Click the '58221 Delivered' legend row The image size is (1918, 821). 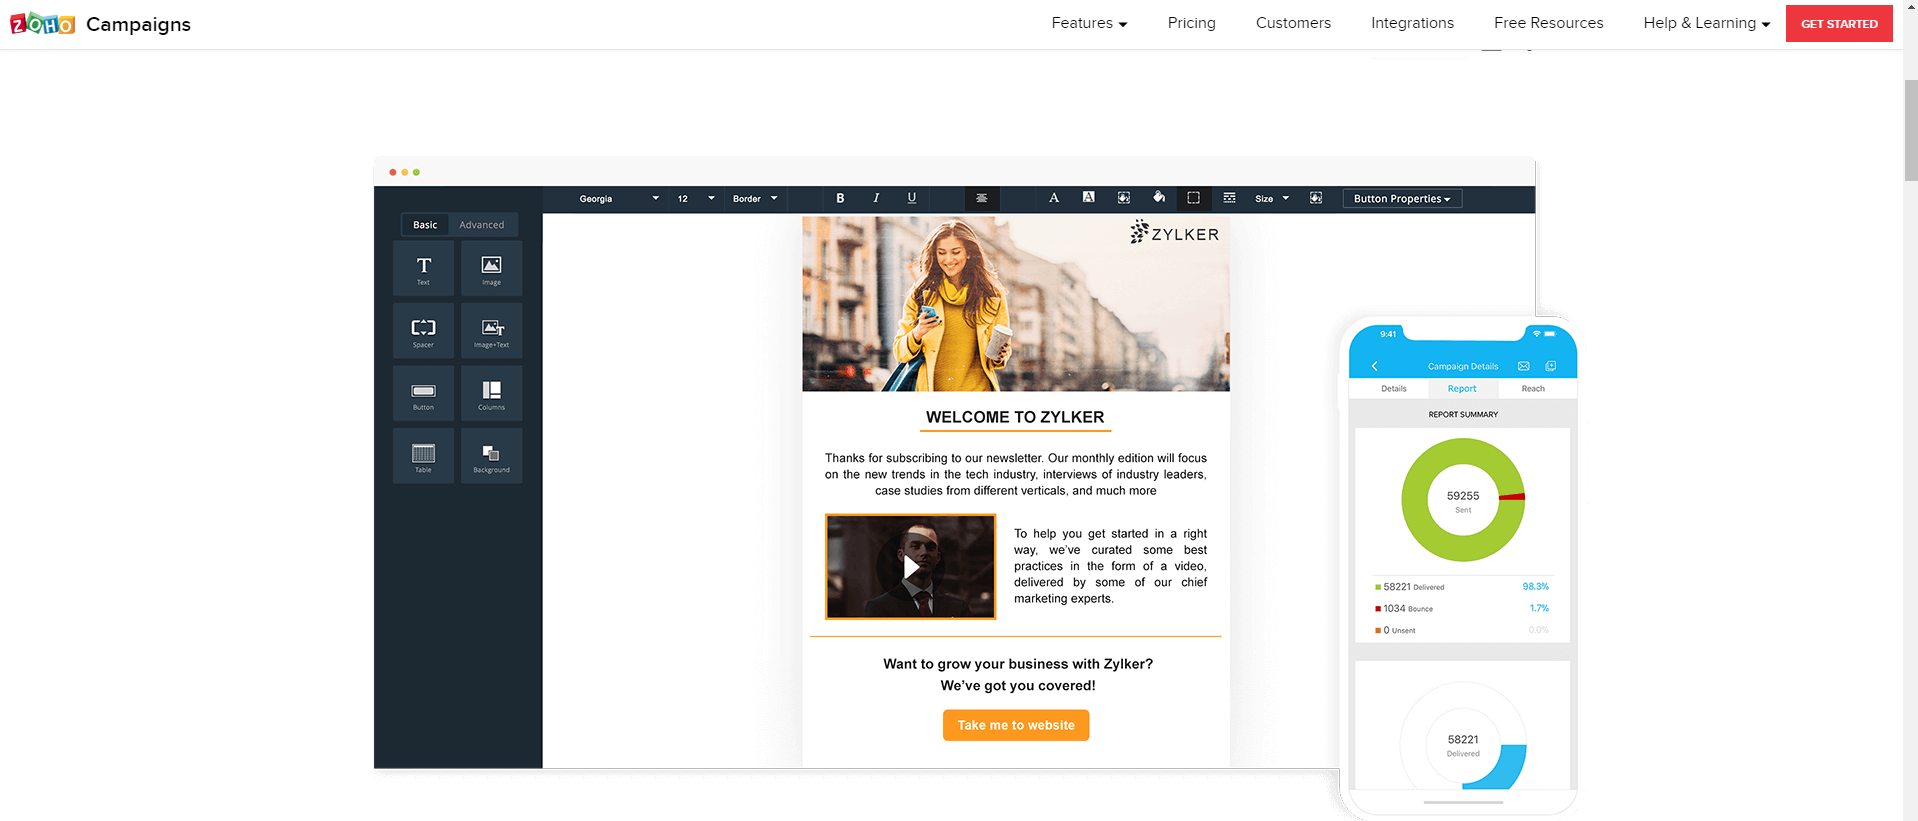tap(1462, 587)
